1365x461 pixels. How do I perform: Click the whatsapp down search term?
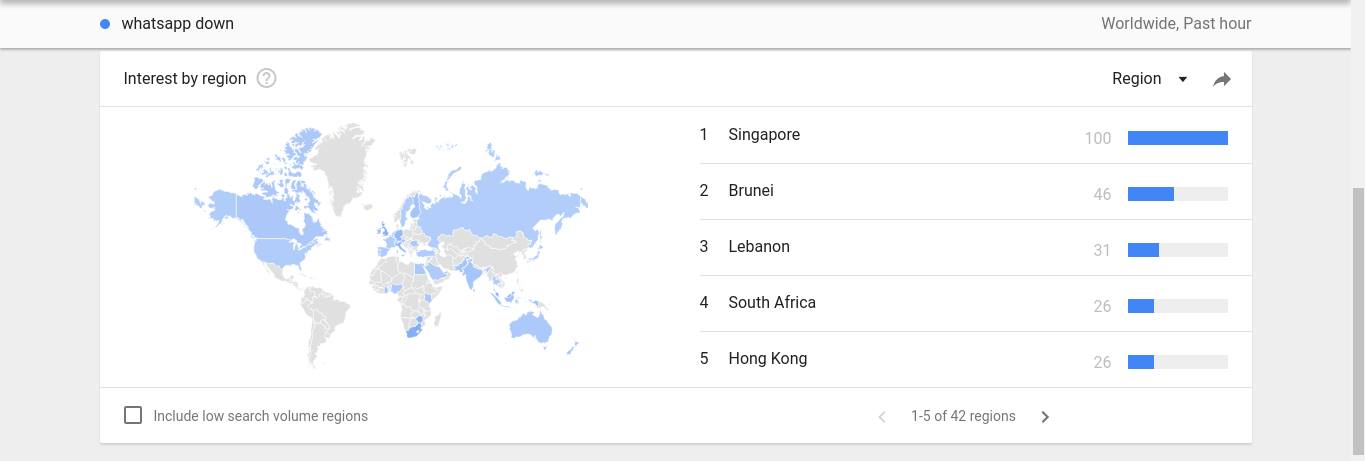(178, 24)
